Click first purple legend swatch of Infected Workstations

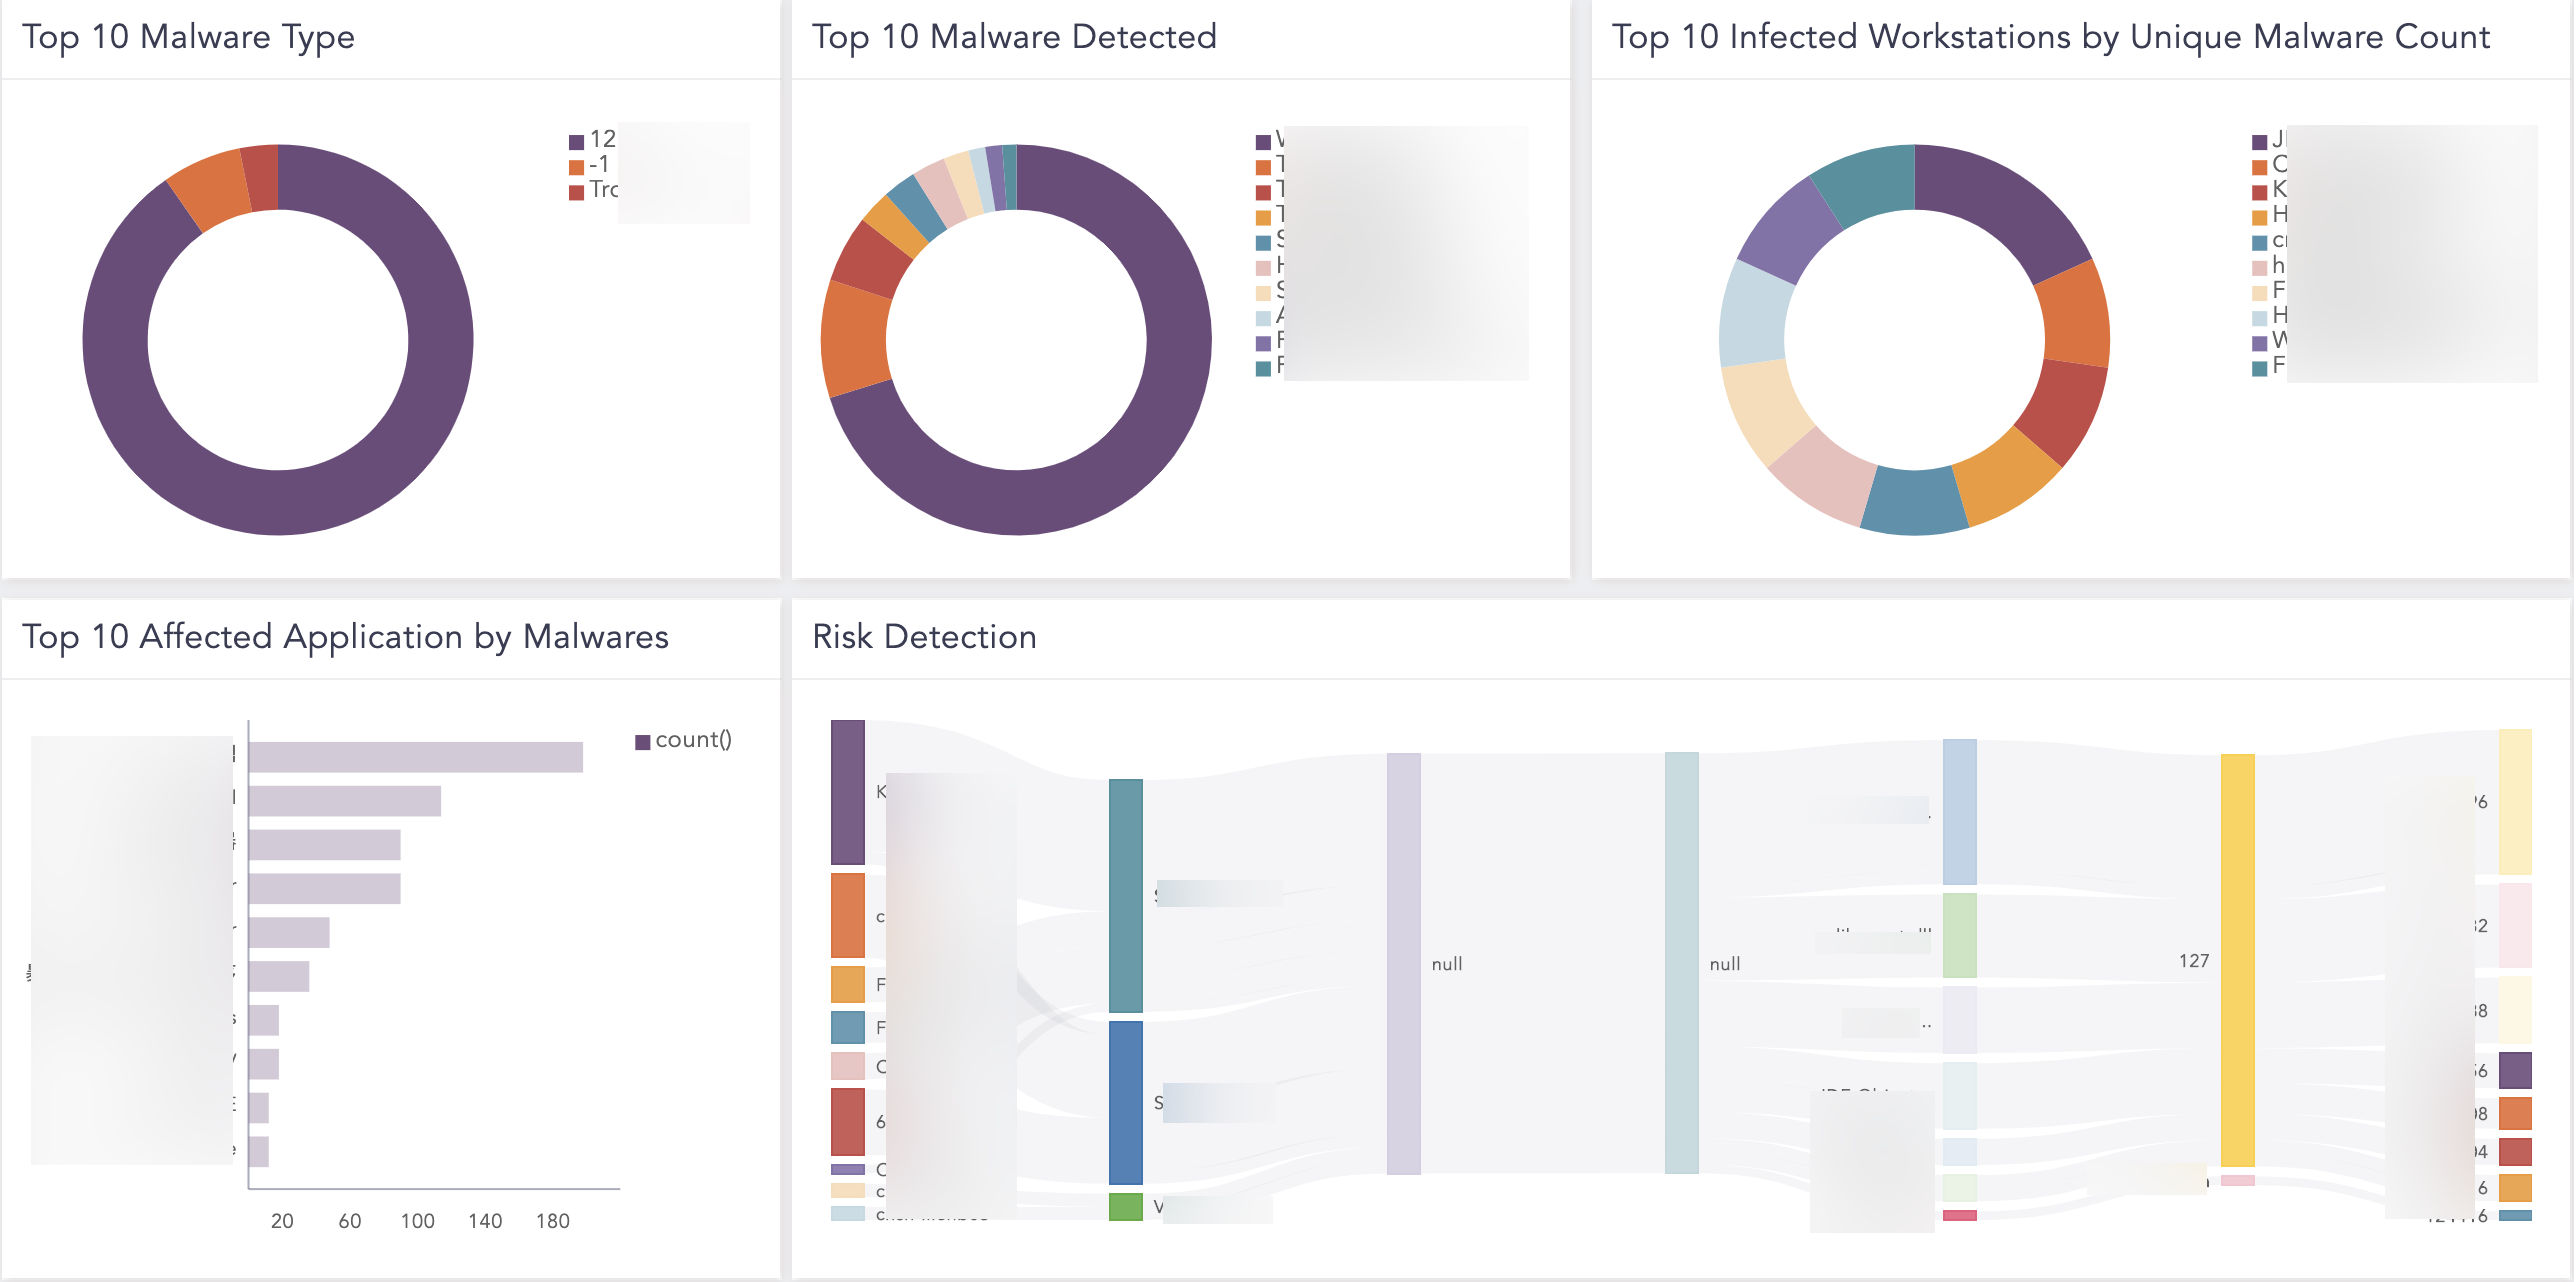pos(2259,141)
